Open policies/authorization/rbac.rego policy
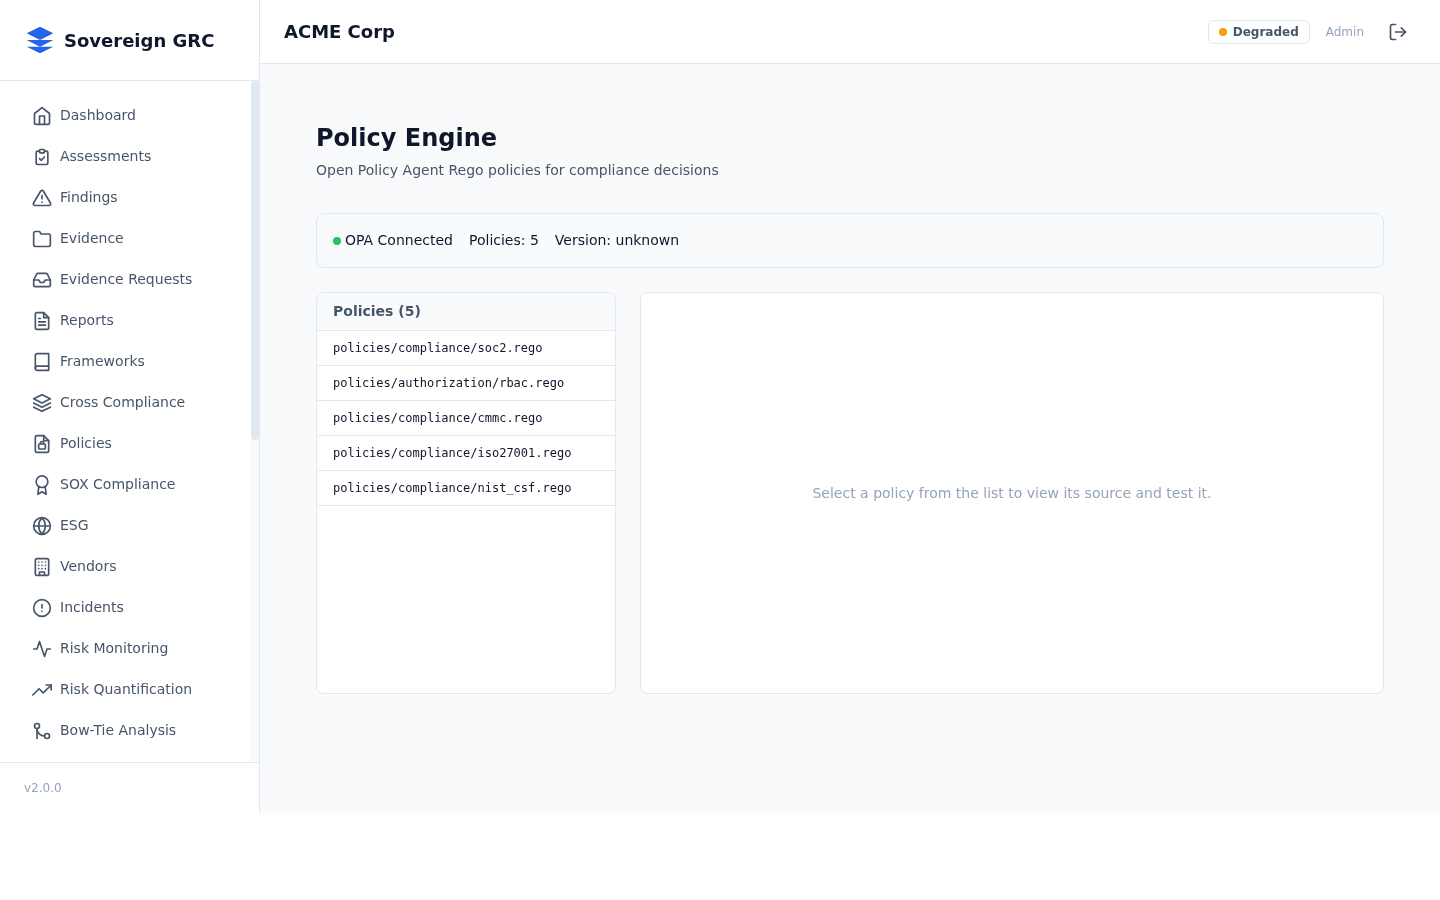 point(449,383)
